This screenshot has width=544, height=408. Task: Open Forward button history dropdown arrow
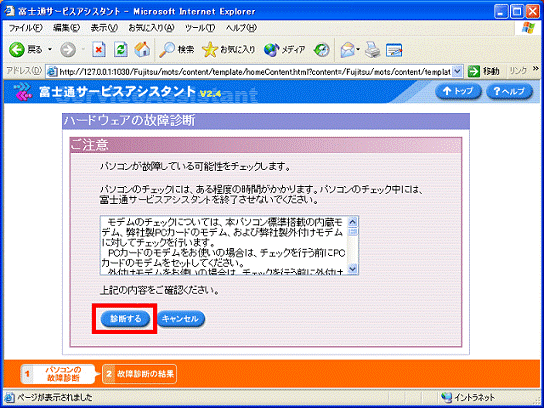pos(83,50)
